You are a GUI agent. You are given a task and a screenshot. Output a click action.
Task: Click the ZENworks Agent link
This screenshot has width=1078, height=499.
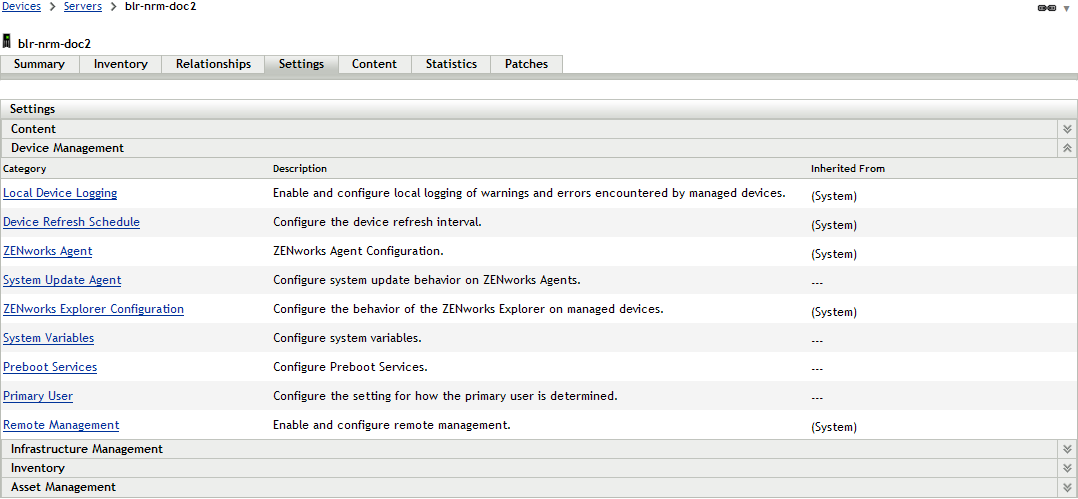[x=48, y=251]
